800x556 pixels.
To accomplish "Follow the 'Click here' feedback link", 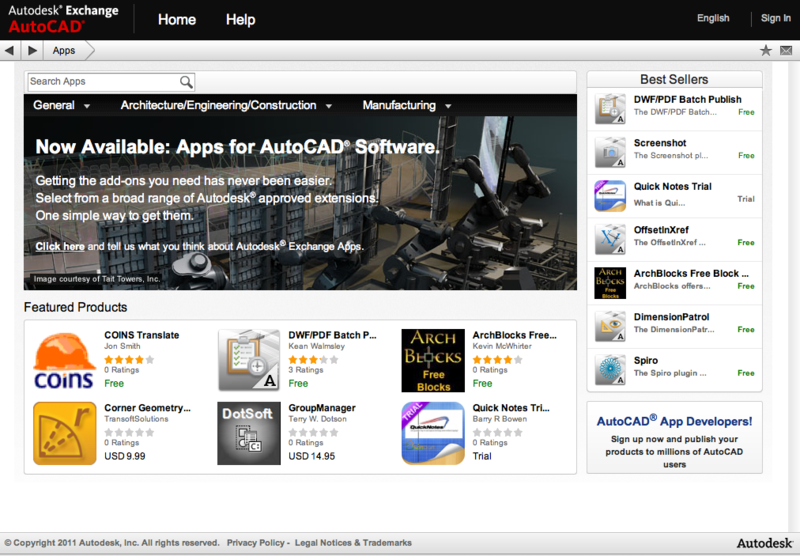I will click(x=60, y=246).
